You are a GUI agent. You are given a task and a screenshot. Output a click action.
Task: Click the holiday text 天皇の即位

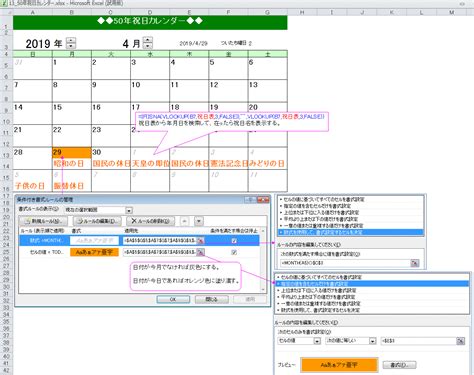[151, 164]
